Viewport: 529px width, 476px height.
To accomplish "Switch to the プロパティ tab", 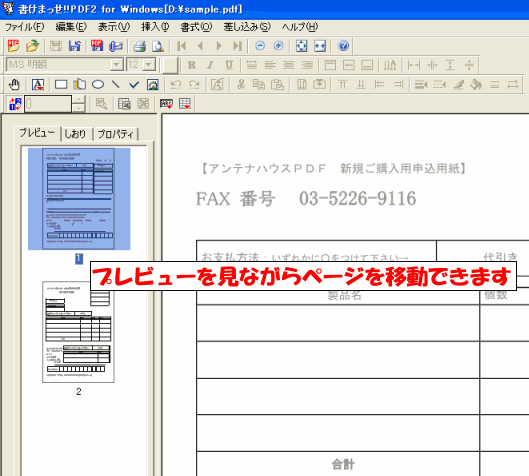I will coord(115,134).
